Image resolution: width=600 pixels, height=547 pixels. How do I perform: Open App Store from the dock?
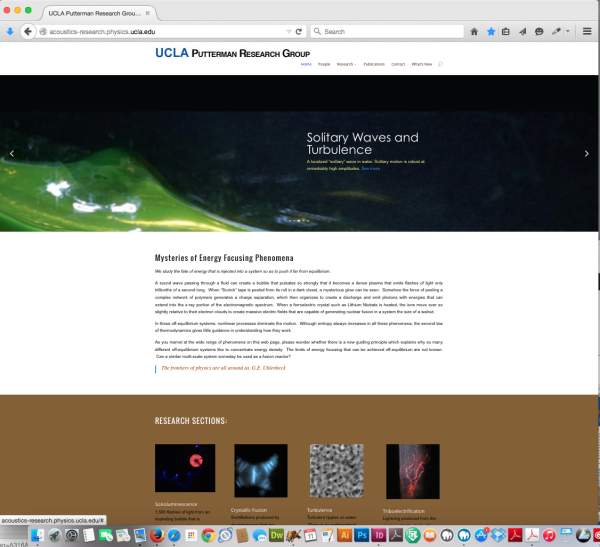[x=481, y=535]
